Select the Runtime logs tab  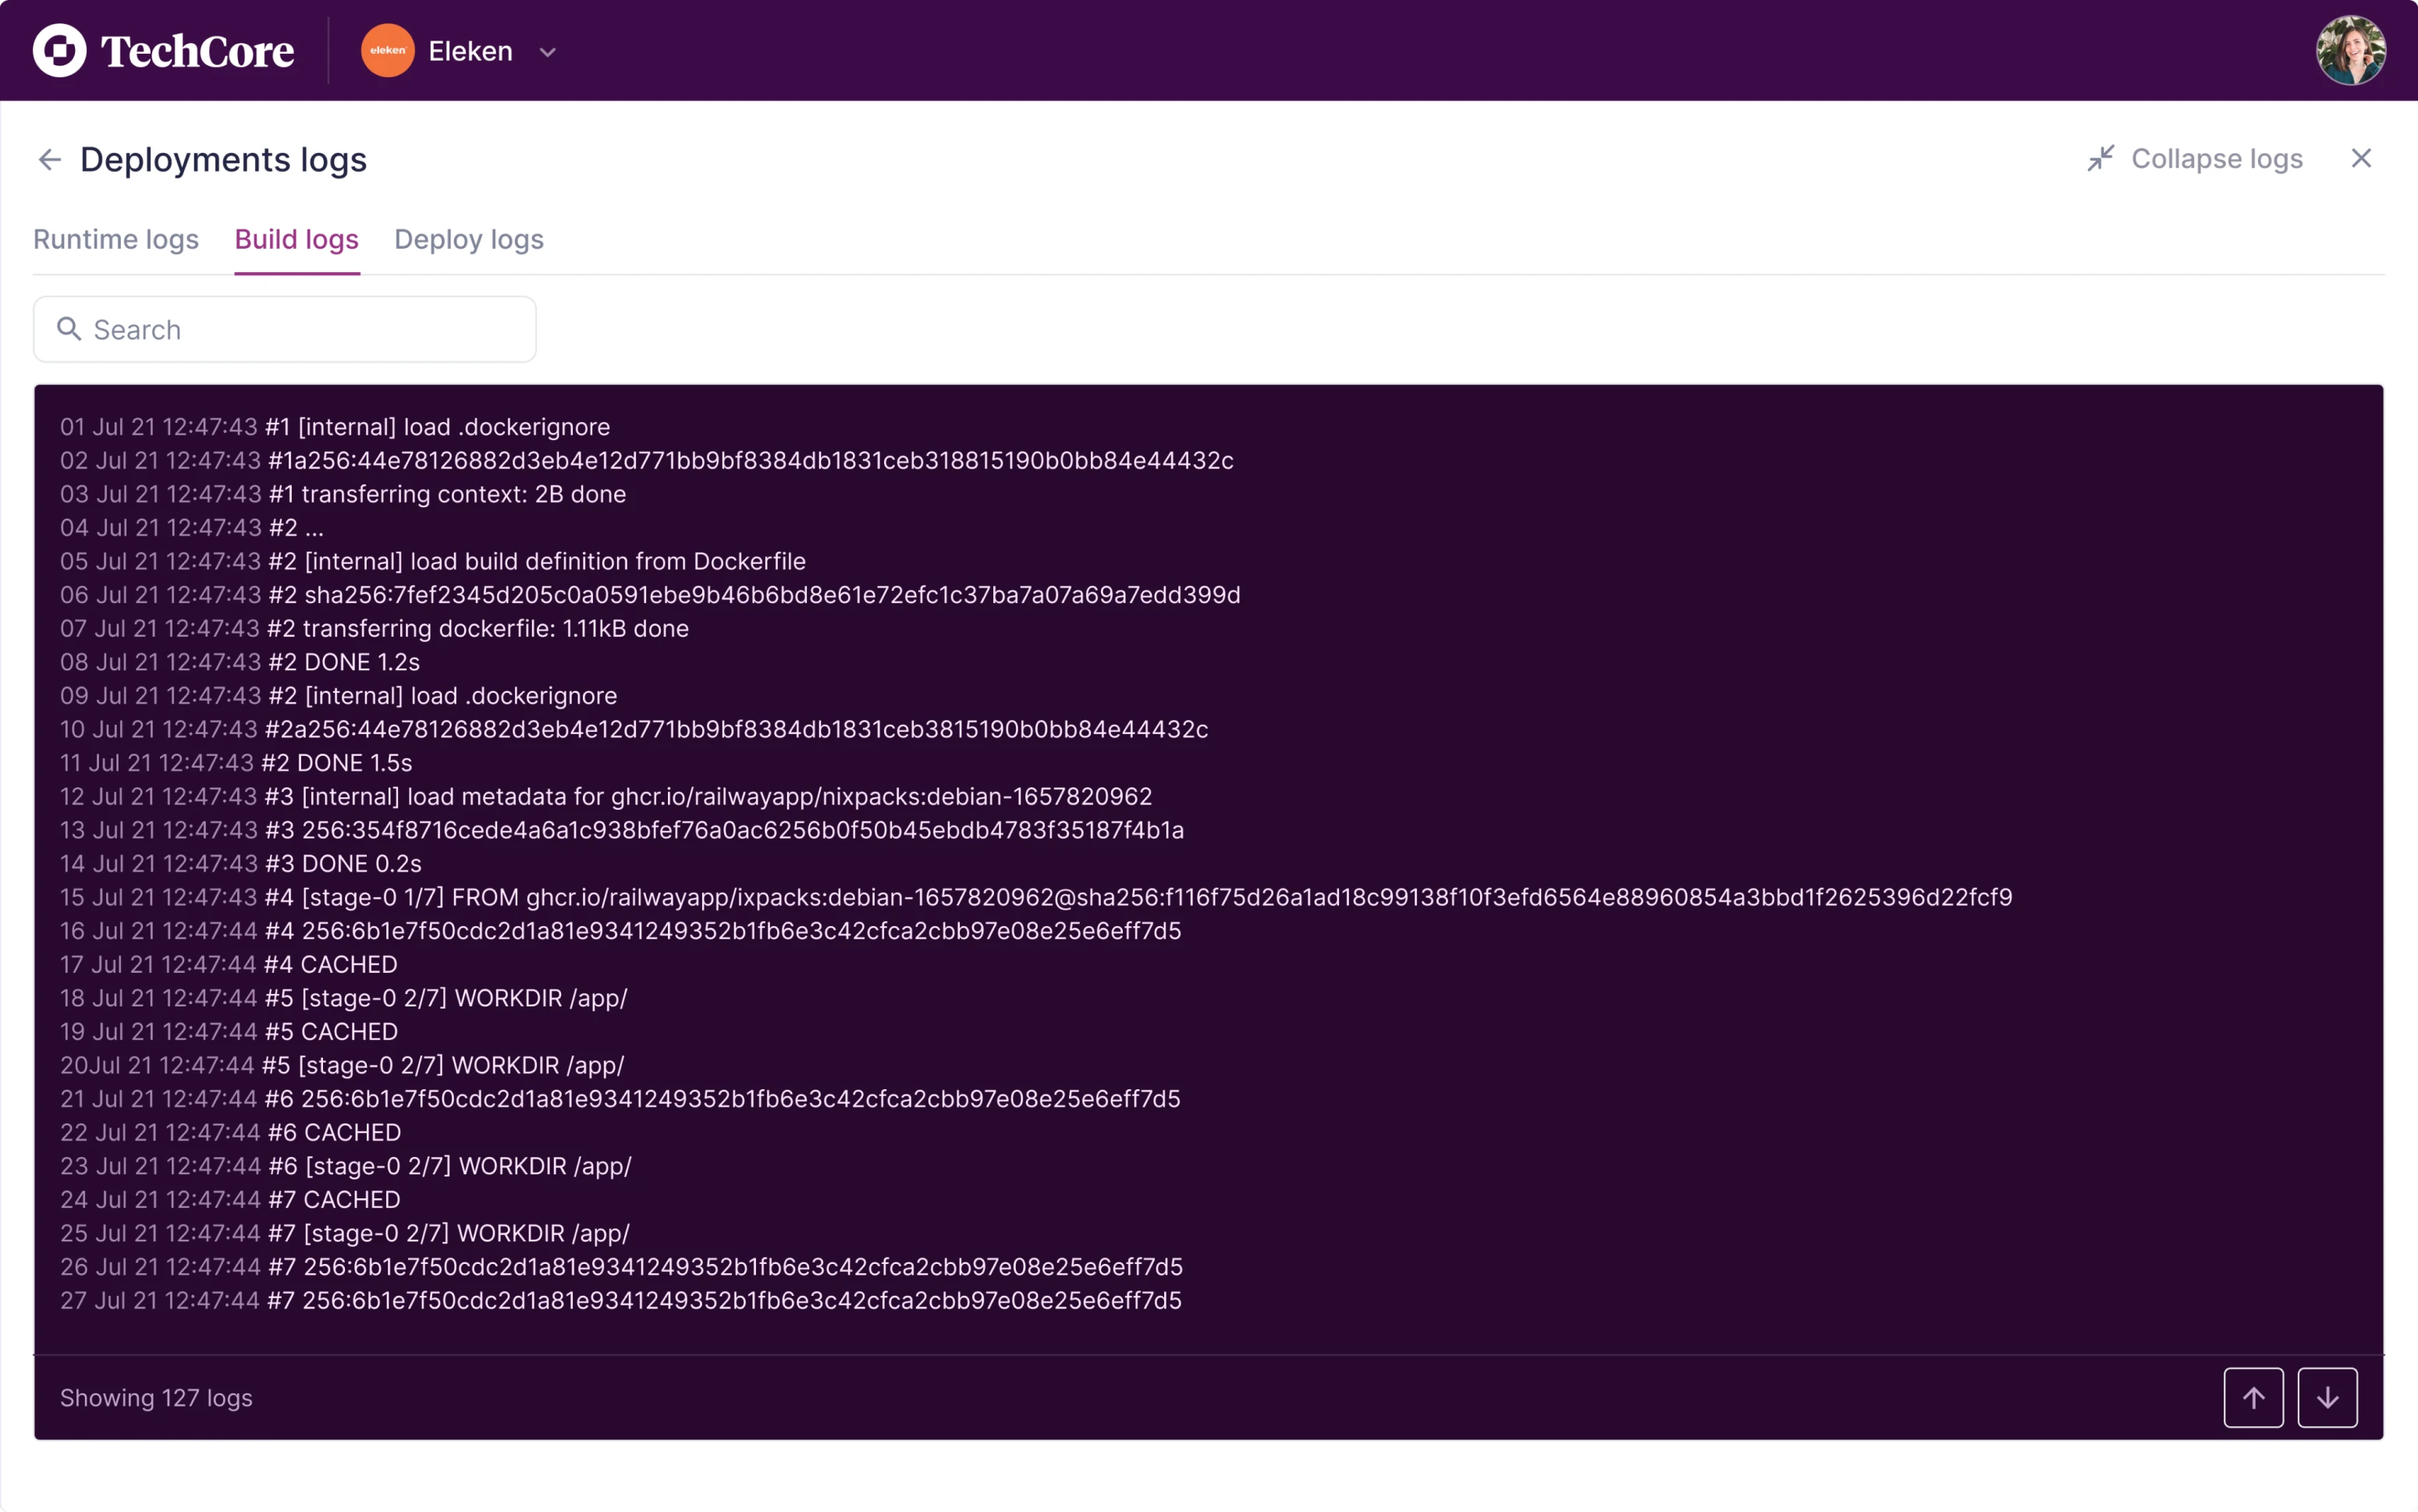pos(115,240)
